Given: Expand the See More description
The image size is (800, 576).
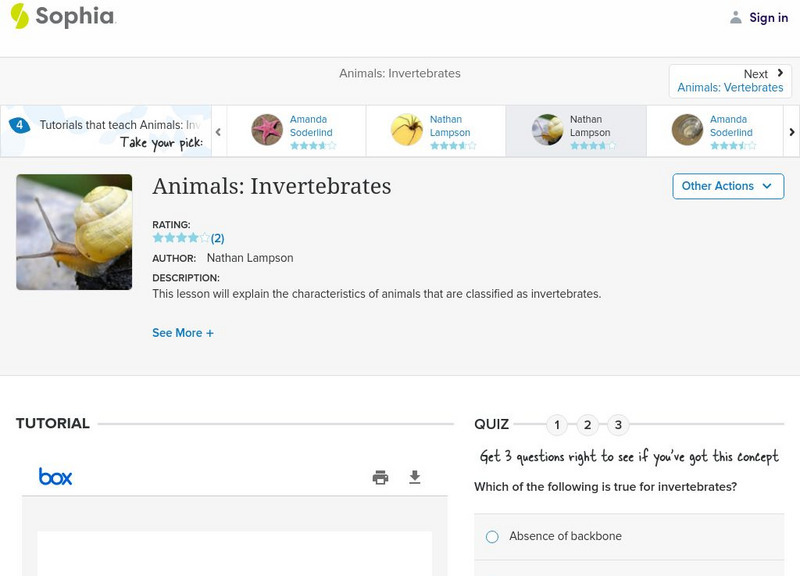Looking at the screenshot, I should (x=183, y=332).
